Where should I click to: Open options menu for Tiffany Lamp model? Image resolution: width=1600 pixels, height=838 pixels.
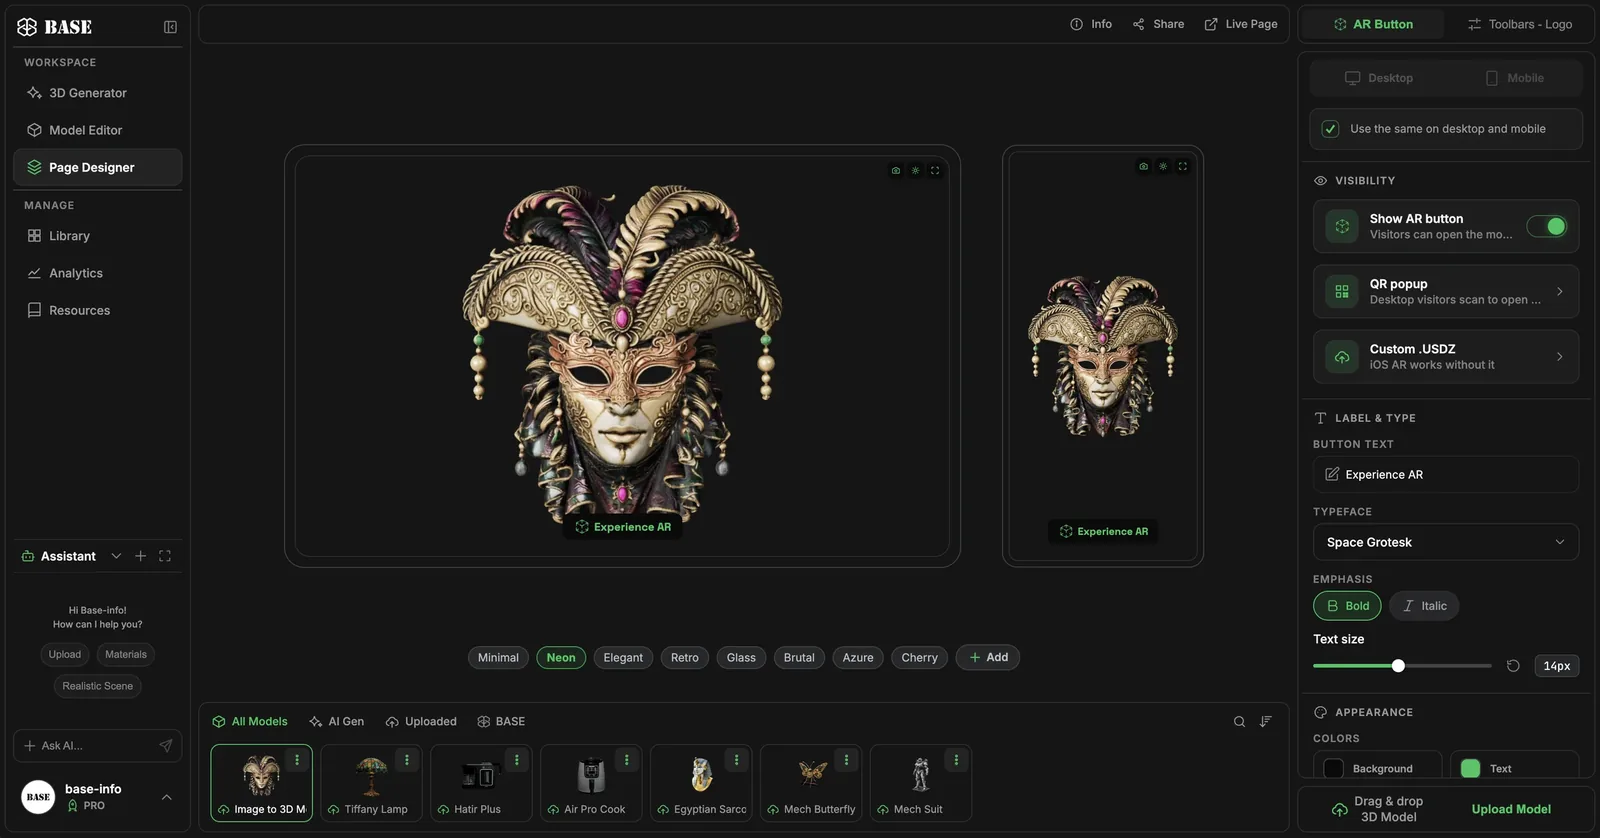click(407, 760)
